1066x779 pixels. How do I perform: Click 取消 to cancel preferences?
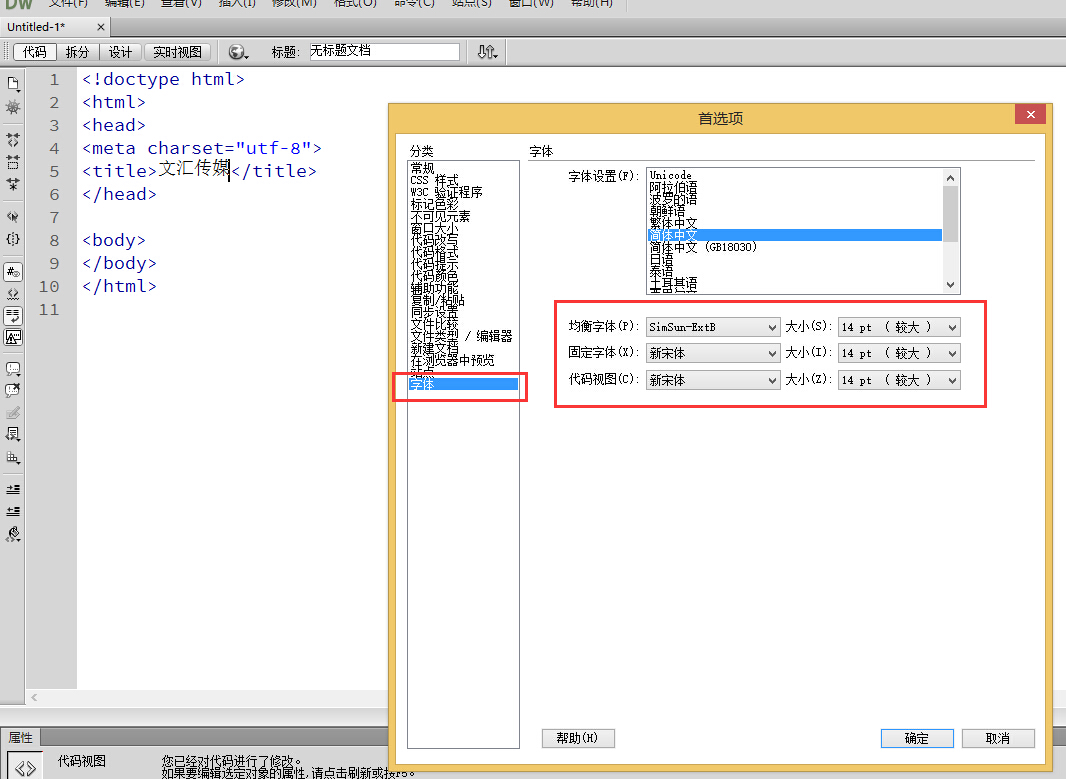[x=998, y=738]
